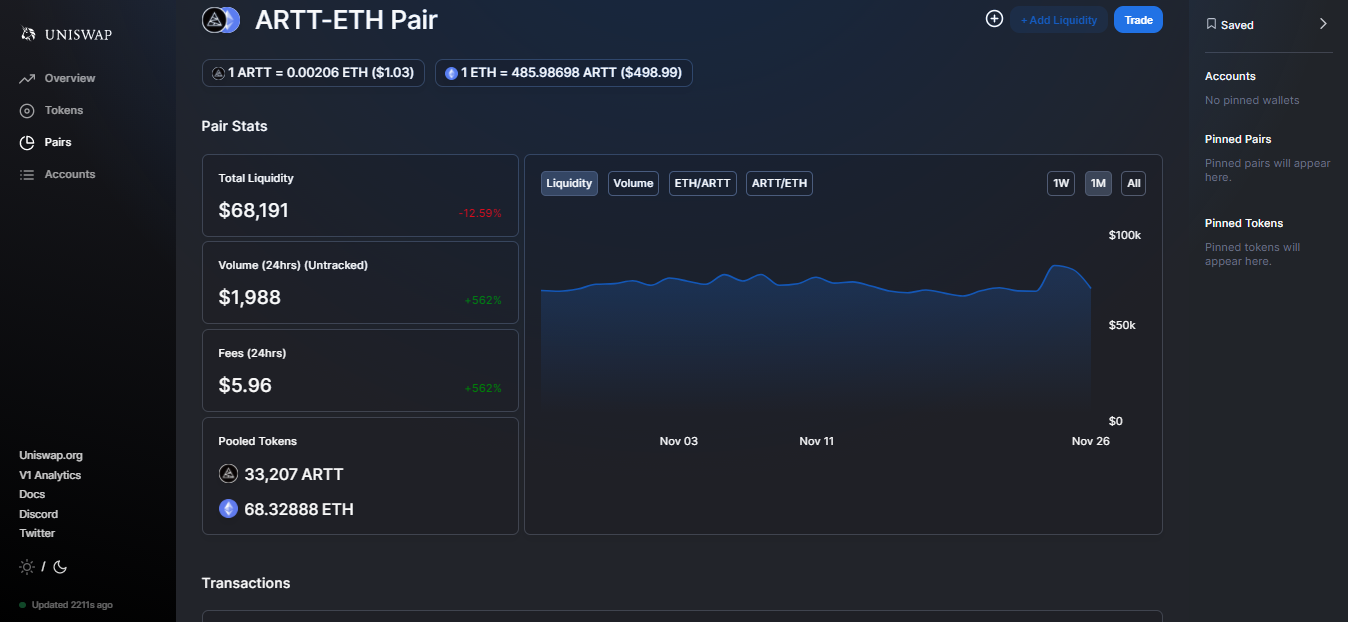Click the -12.59% liquidity change
Viewport: 1348px width, 622px height.
(480, 213)
